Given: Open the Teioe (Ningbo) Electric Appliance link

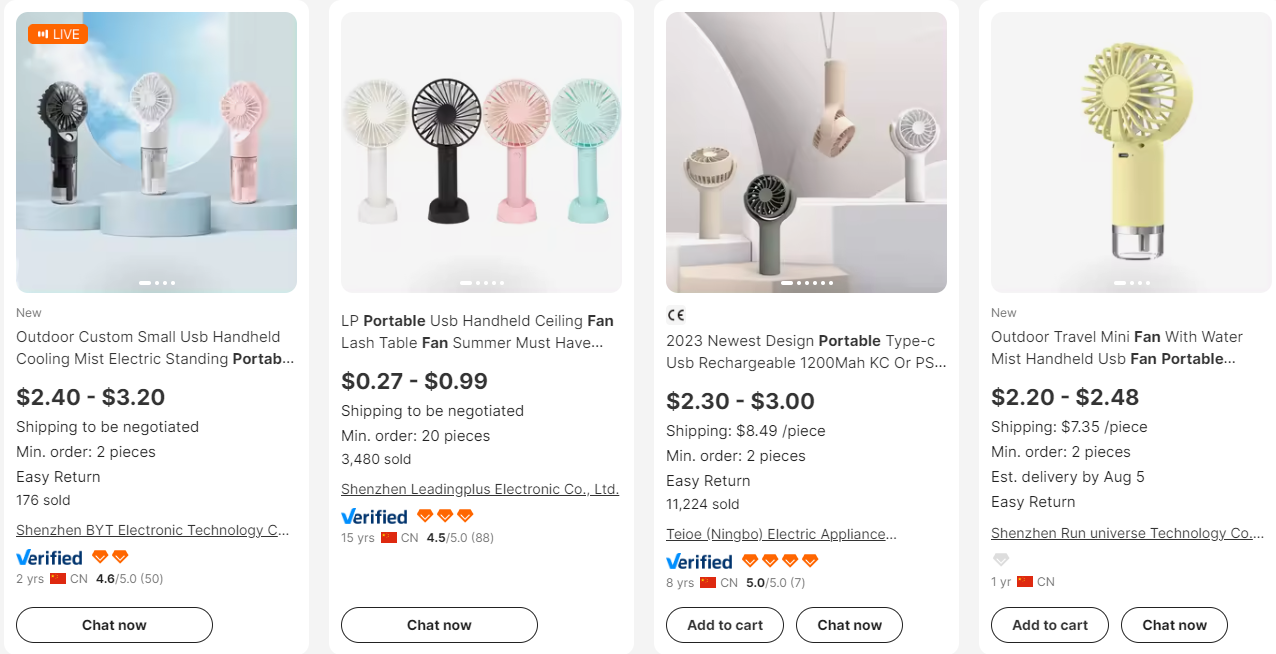Looking at the screenshot, I should point(781,533).
